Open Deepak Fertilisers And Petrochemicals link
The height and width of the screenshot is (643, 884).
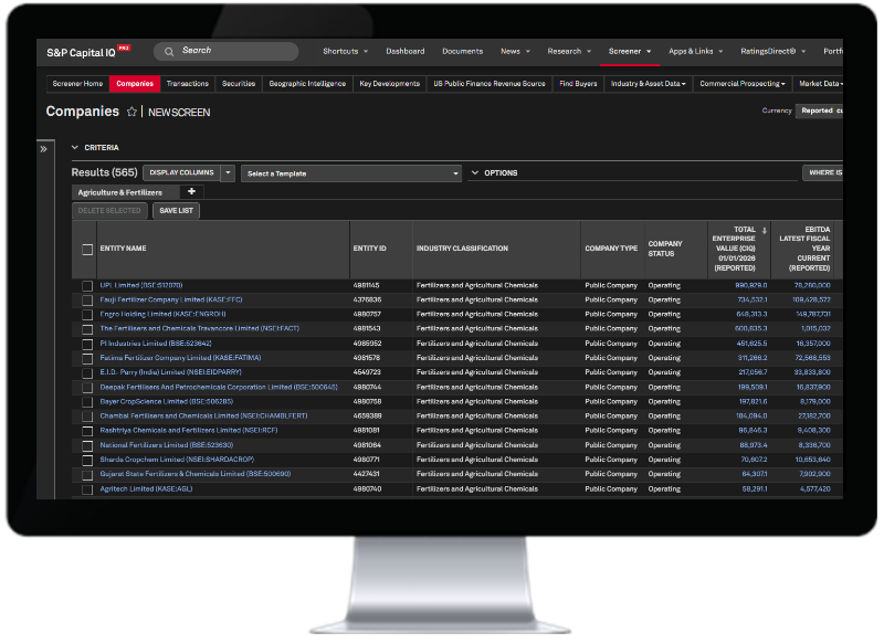[x=219, y=388]
